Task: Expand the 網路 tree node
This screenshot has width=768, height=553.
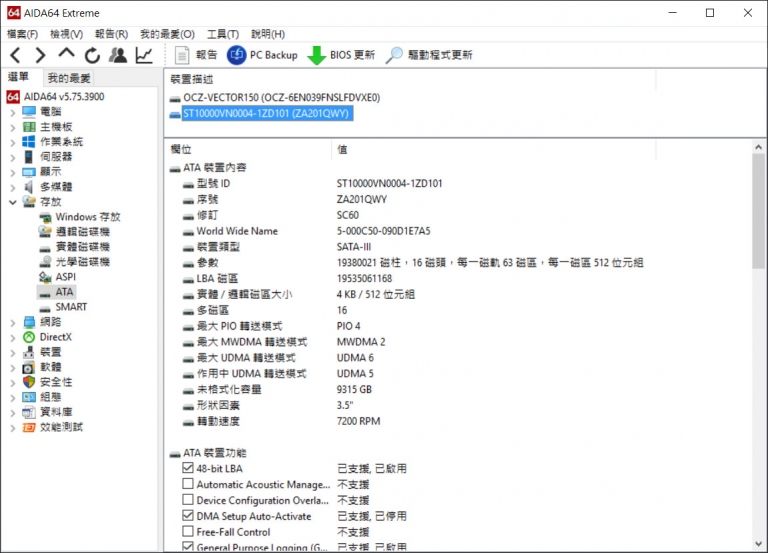Action: [13, 322]
